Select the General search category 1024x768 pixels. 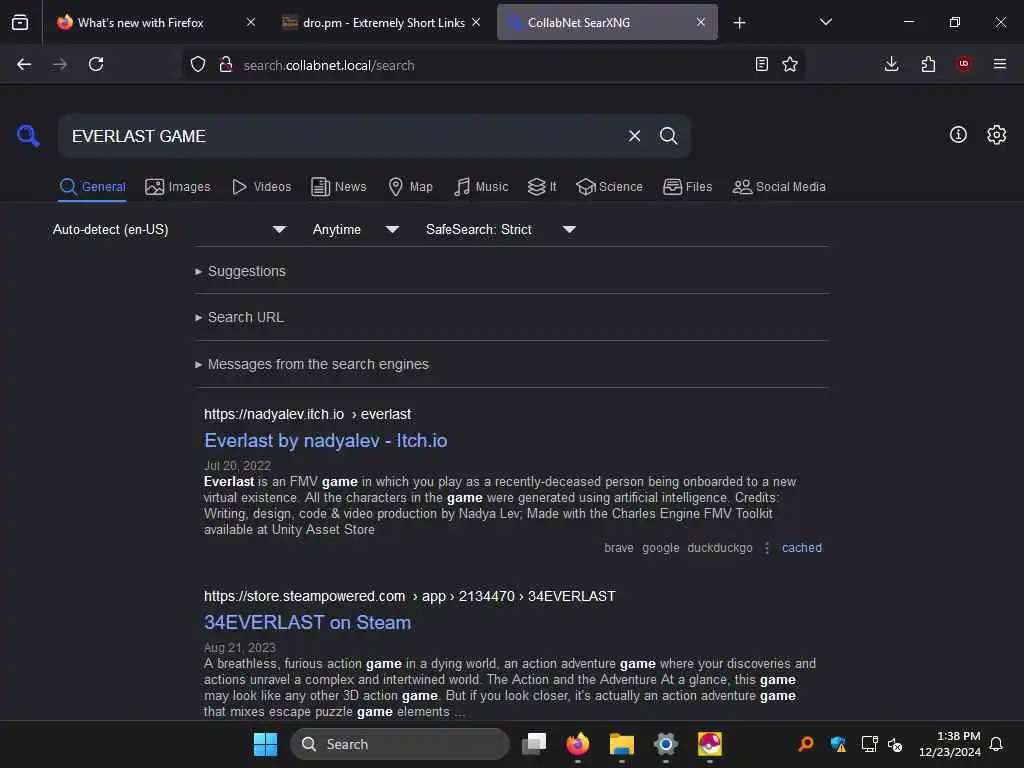[x=92, y=187]
